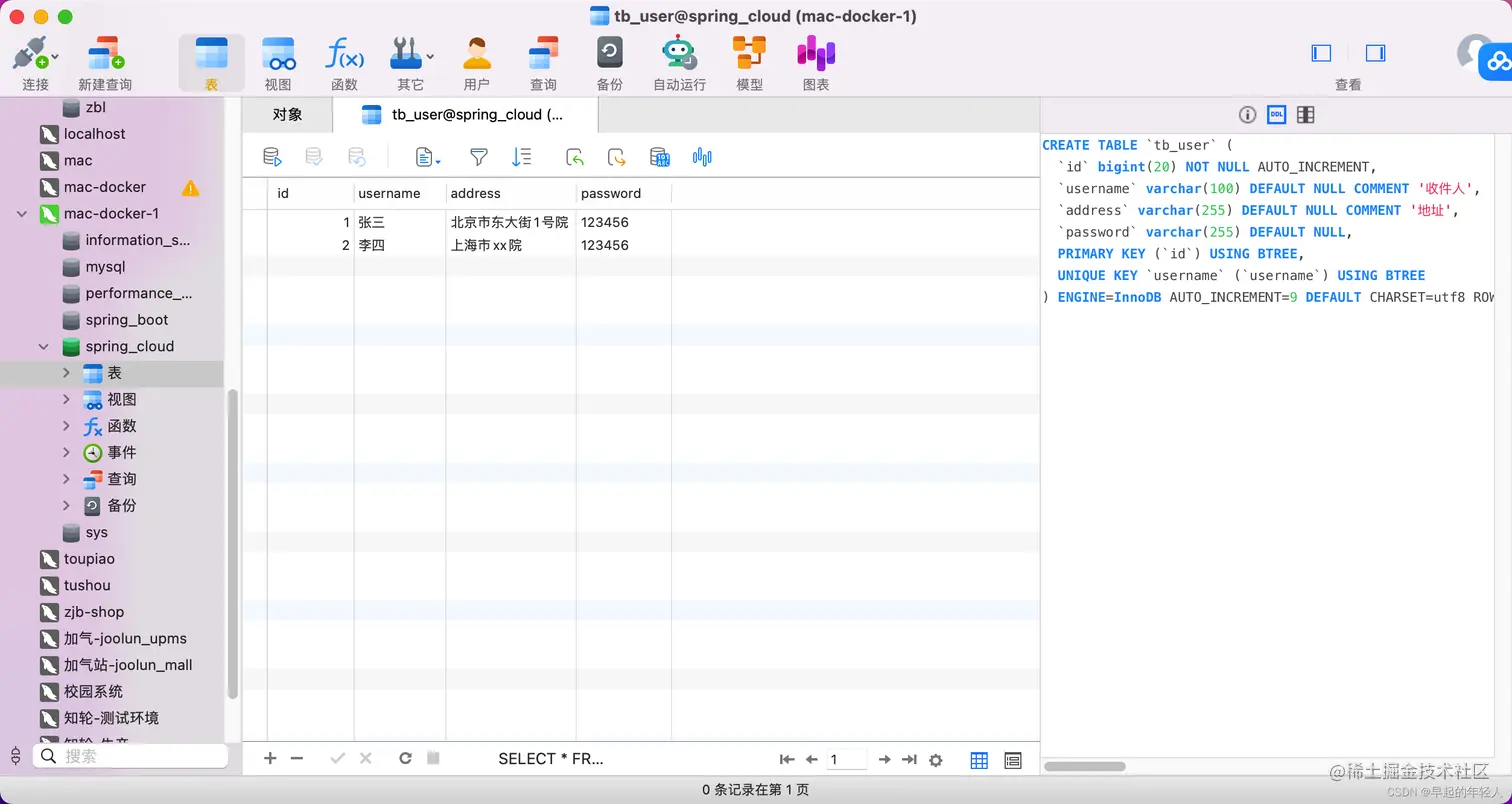Add a record with the plus icon

point(270,759)
